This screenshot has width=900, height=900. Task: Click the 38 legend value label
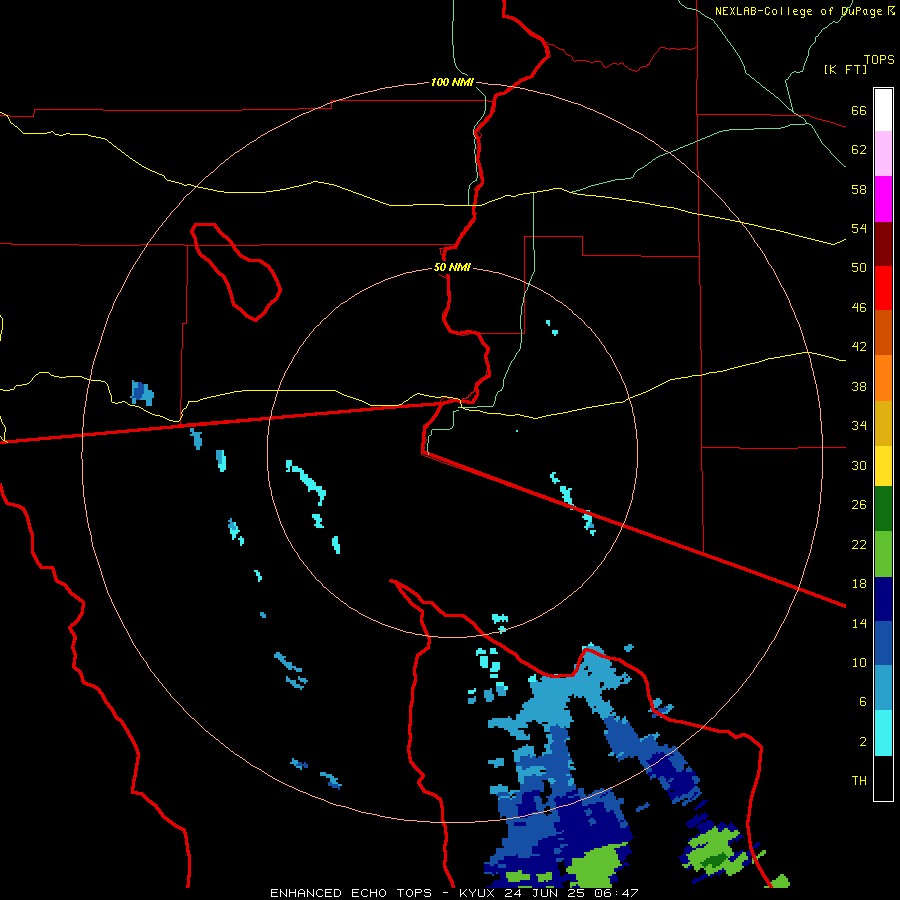[x=859, y=386]
